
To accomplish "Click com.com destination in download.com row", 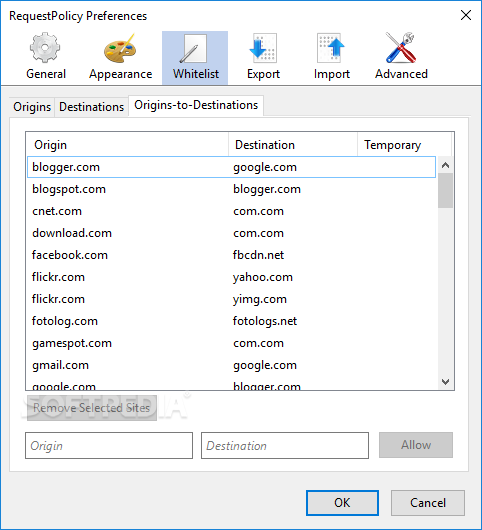I will 258,233.
